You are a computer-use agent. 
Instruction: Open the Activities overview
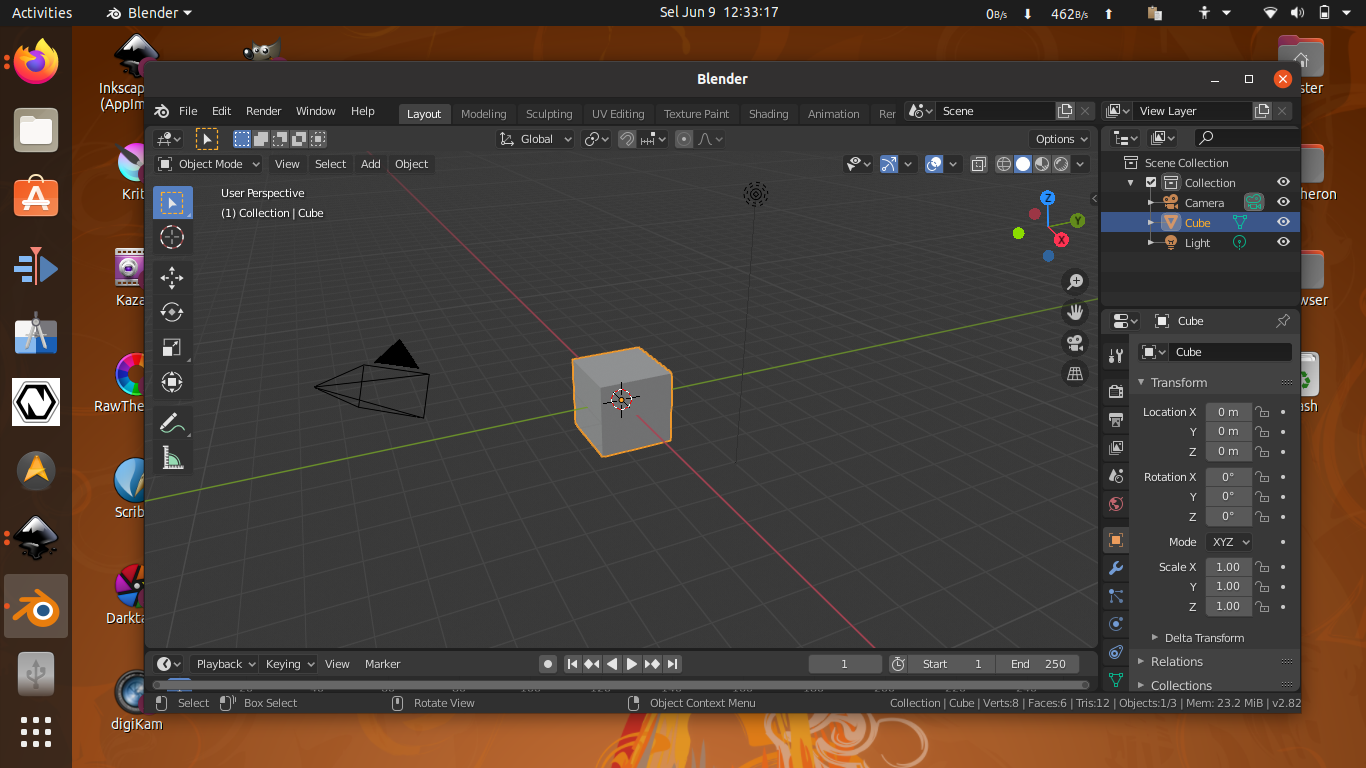pyautogui.click(x=42, y=13)
